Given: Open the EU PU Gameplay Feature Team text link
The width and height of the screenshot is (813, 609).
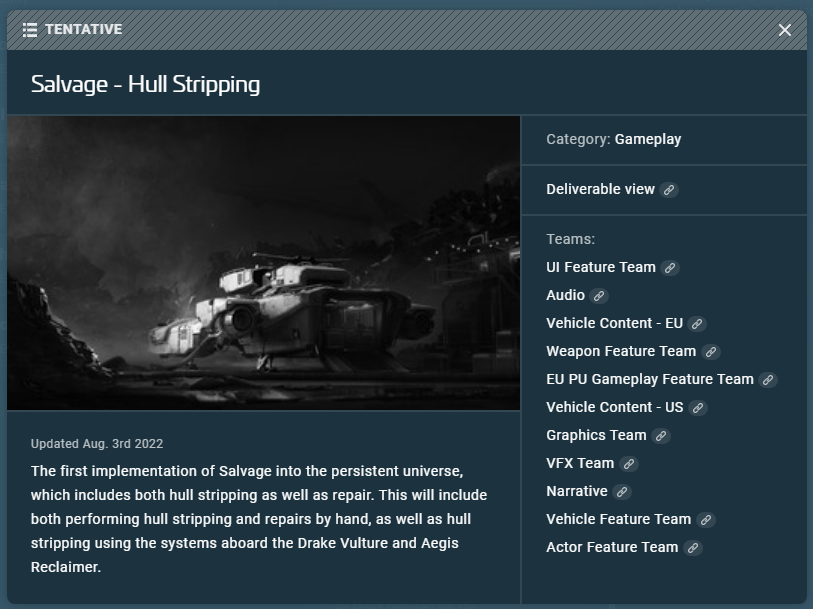Looking at the screenshot, I should coord(650,379).
